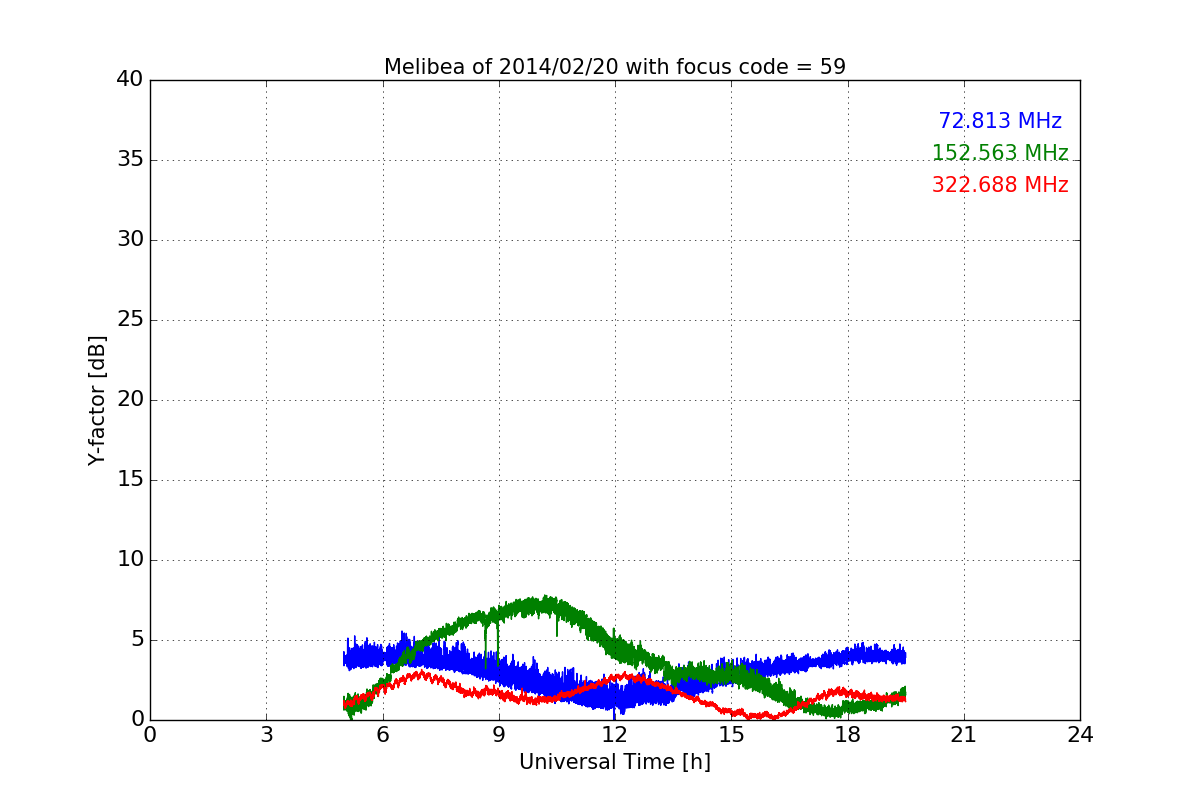The height and width of the screenshot is (800, 1200).
Task: Click the Universal Time [h] axis label
Action: [x=615, y=762]
